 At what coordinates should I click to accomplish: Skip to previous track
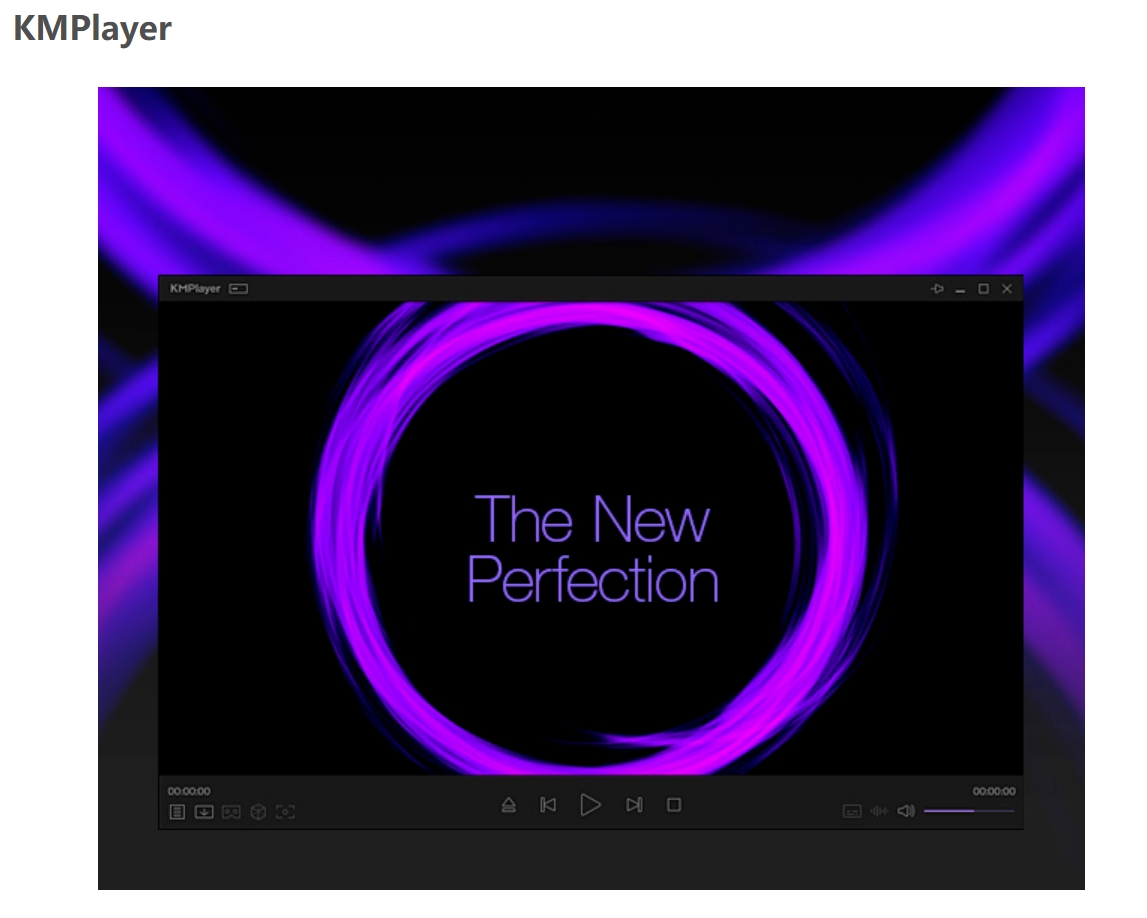click(548, 805)
